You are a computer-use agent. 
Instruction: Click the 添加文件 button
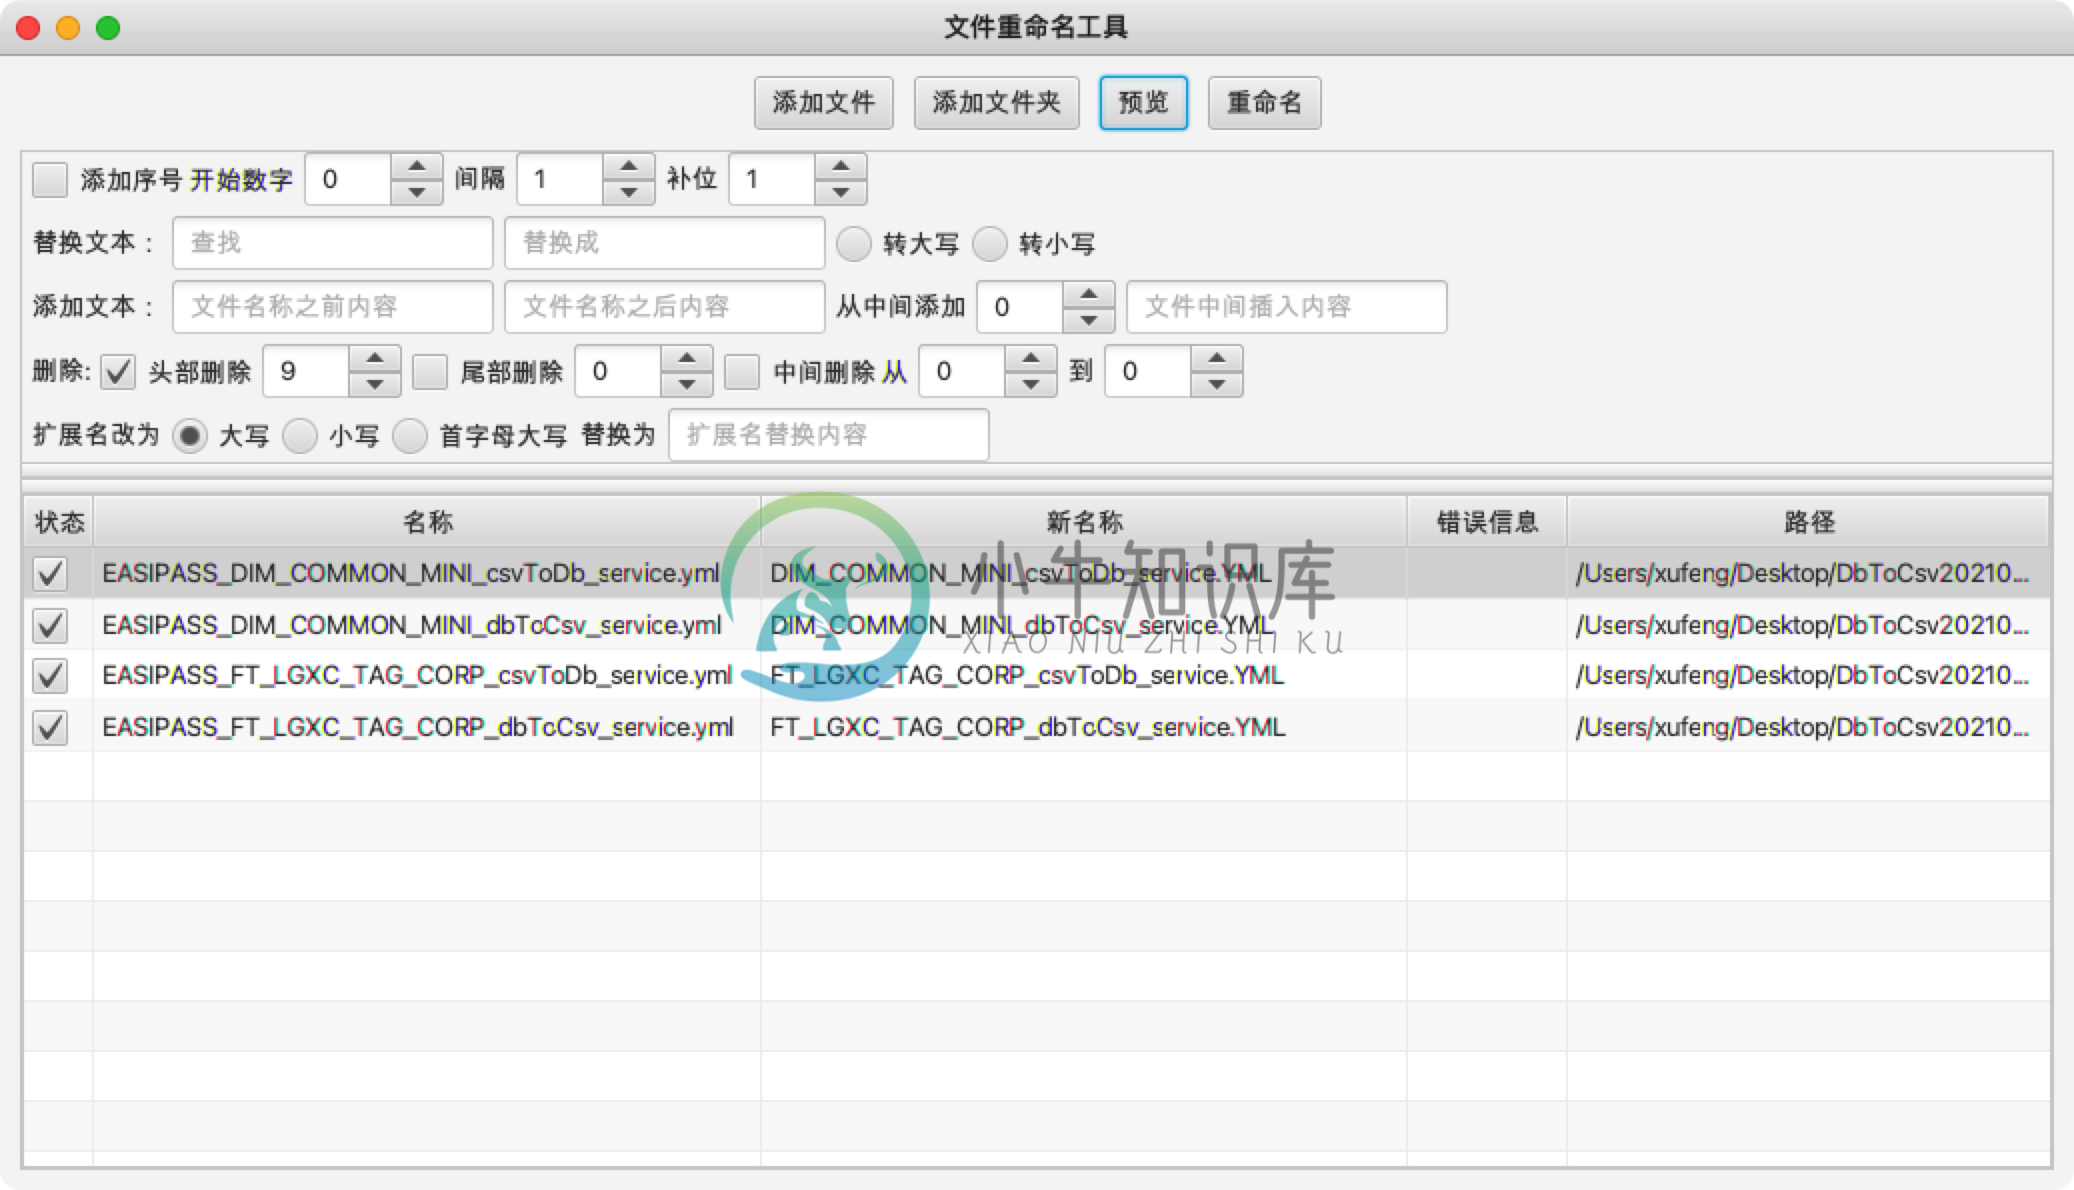(823, 101)
